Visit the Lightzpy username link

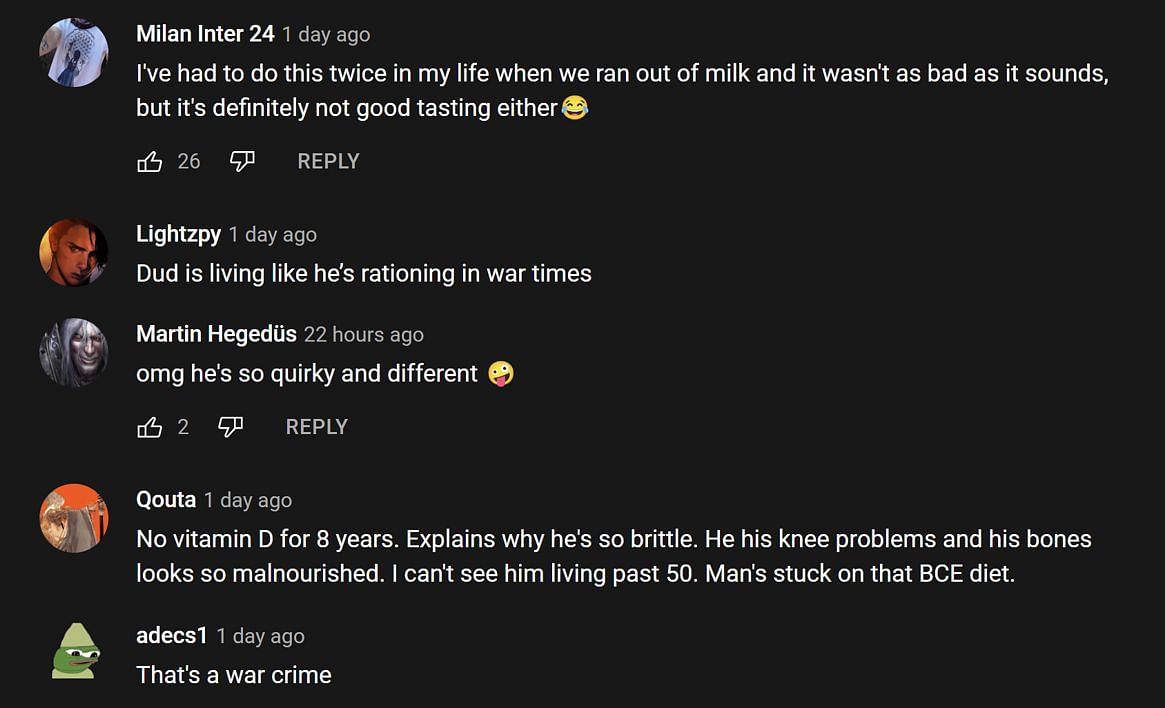[178, 234]
